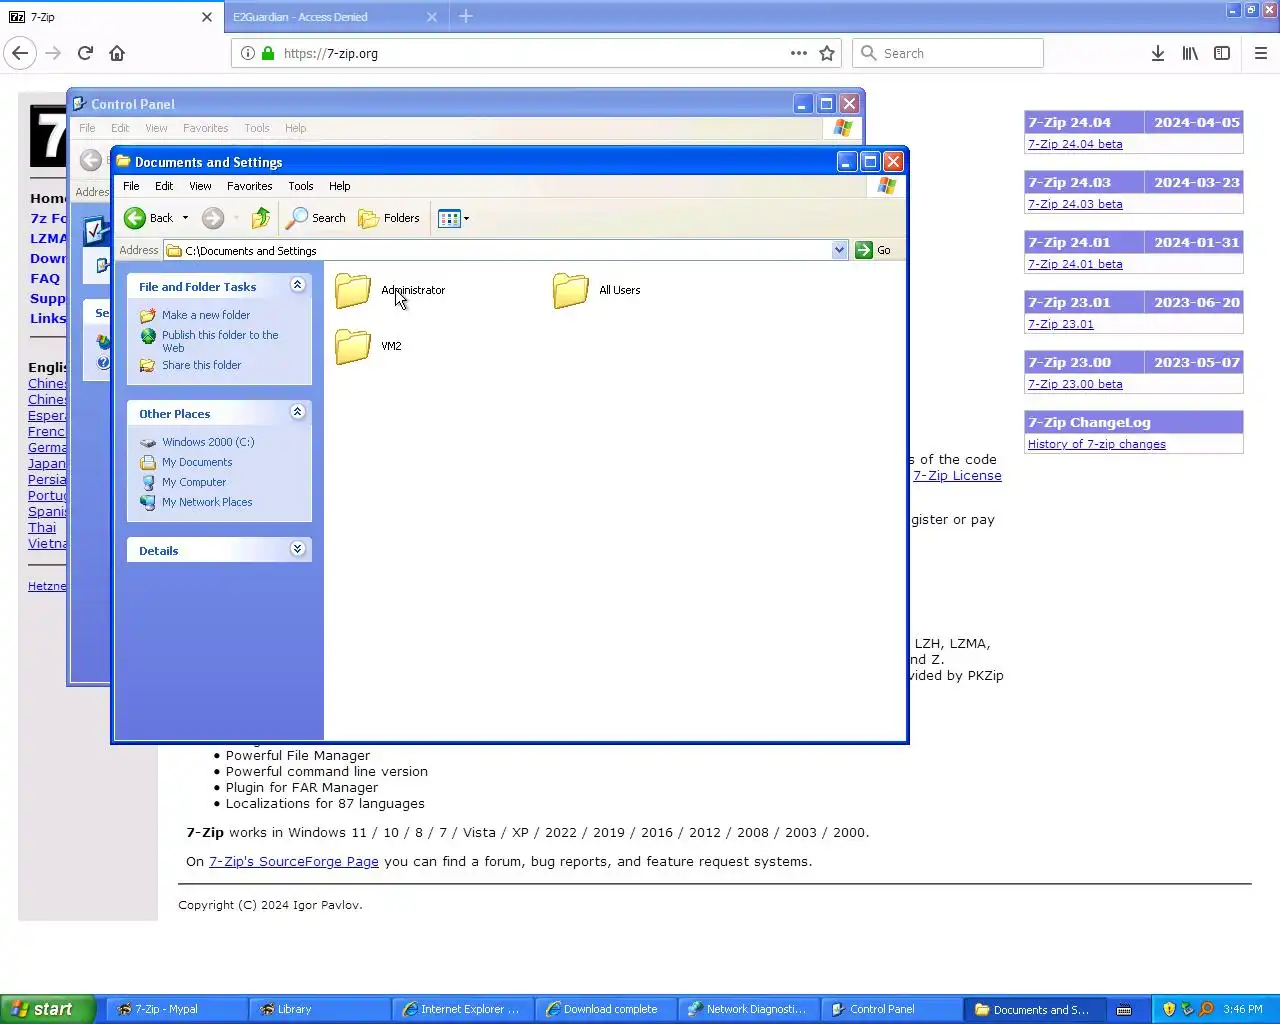Open the Tools menu in Documents and Settings
1280x1024 pixels.
pyautogui.click(x=300, y=186)
